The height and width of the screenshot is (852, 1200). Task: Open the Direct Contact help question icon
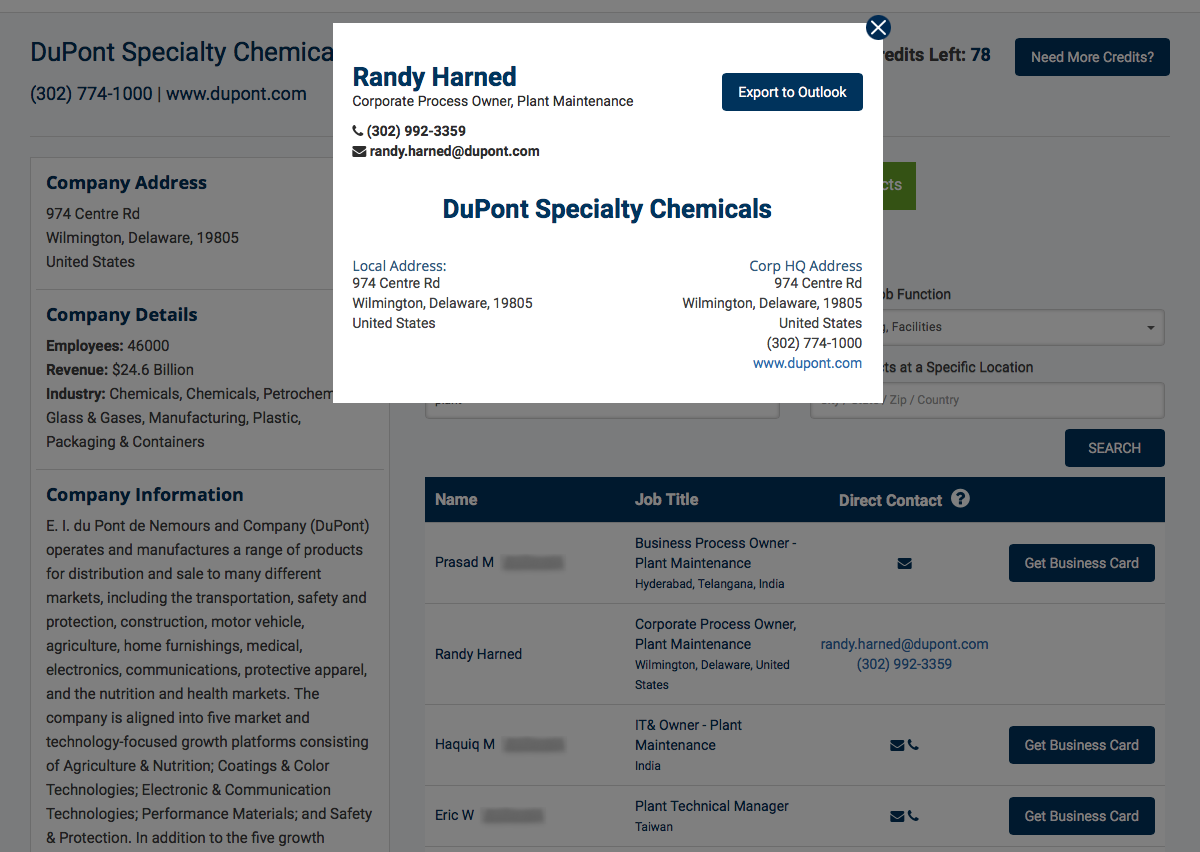(960, 498)
